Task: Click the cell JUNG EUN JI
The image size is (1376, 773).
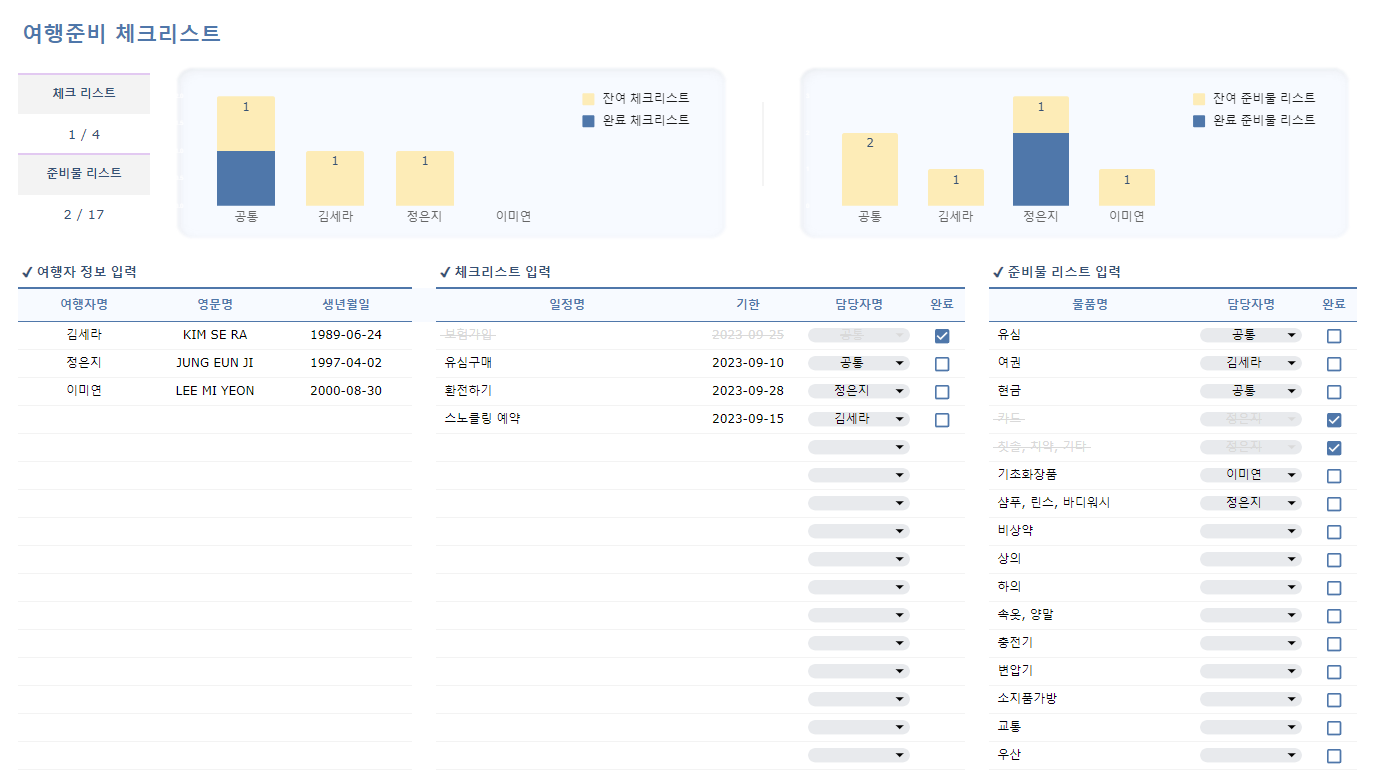Action: click(215, 363)
